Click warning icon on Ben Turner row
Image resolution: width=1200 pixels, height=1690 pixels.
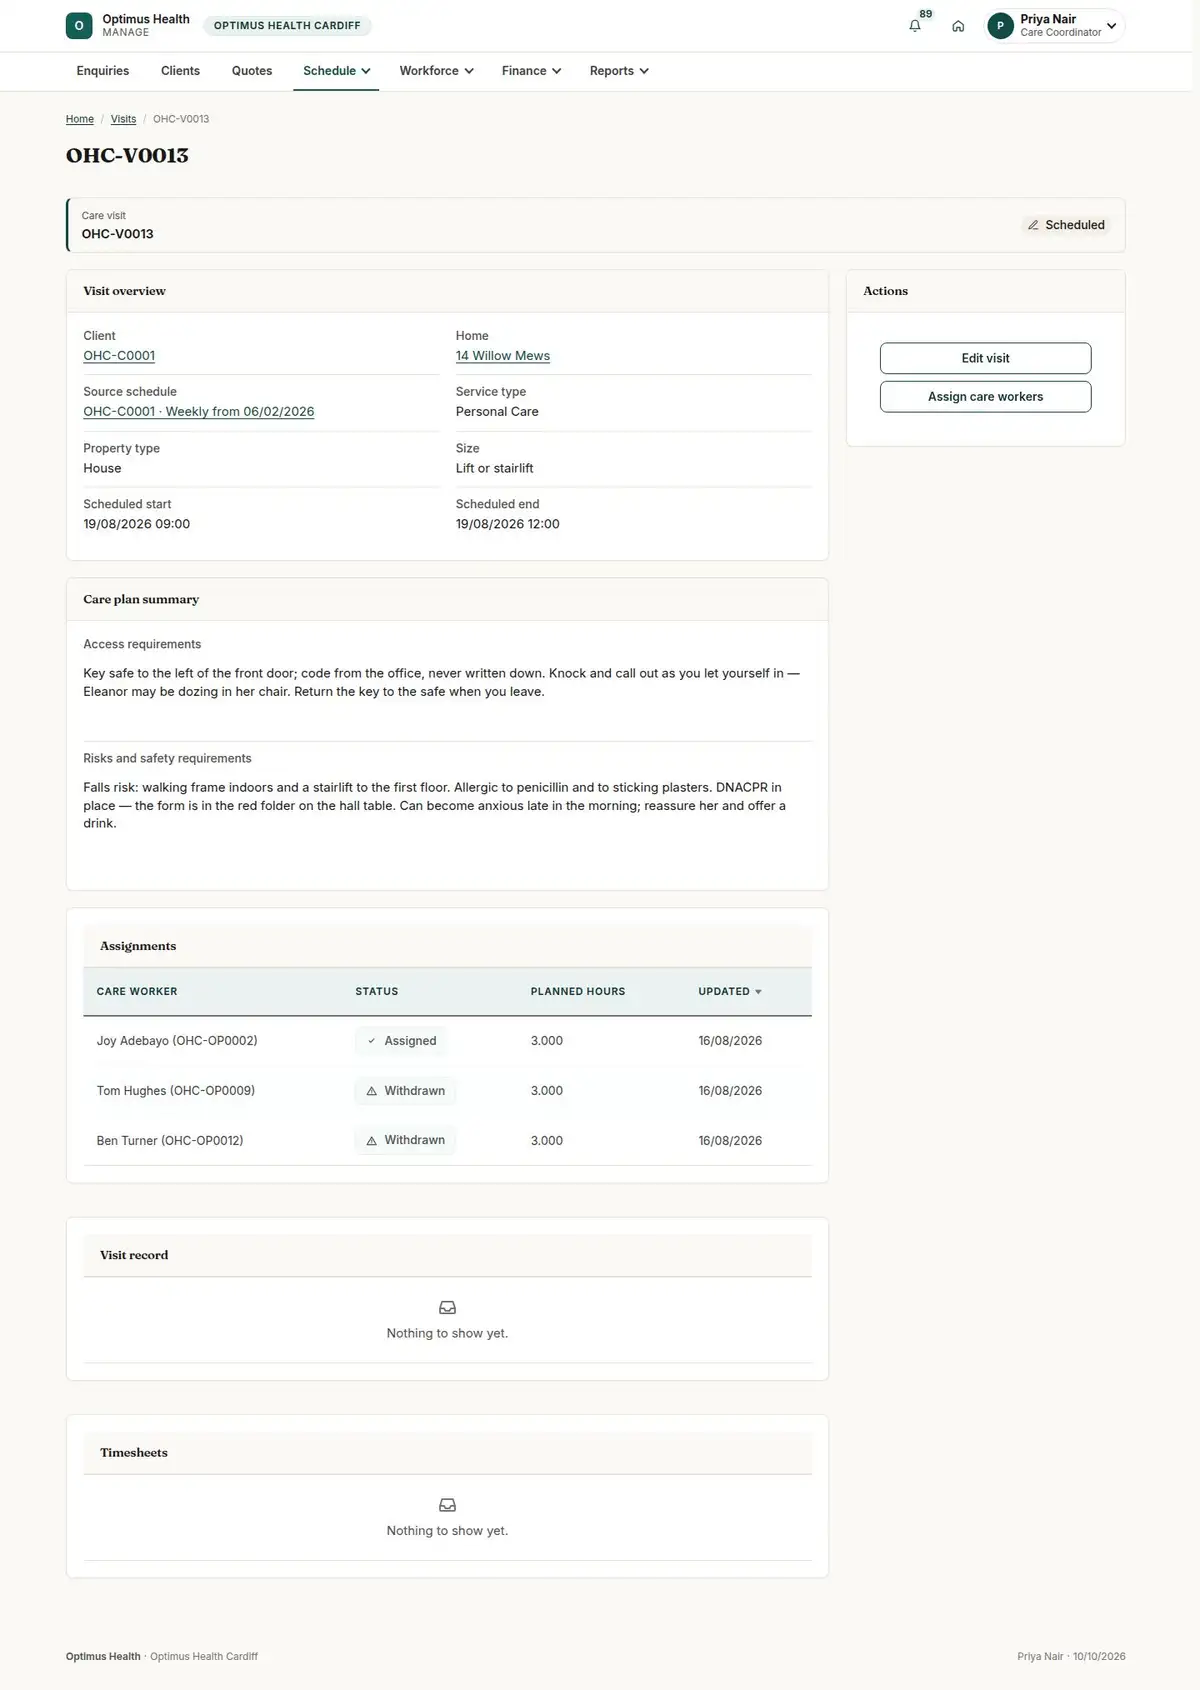tap(372, 1141)
